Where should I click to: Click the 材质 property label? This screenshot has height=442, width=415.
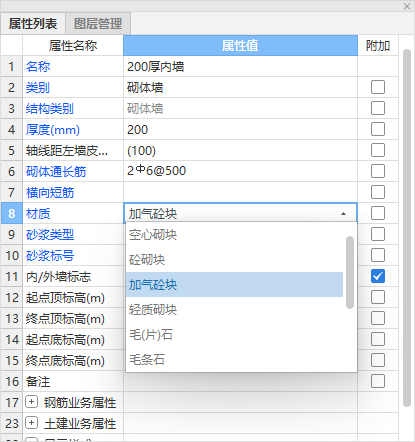pos(38,214)
